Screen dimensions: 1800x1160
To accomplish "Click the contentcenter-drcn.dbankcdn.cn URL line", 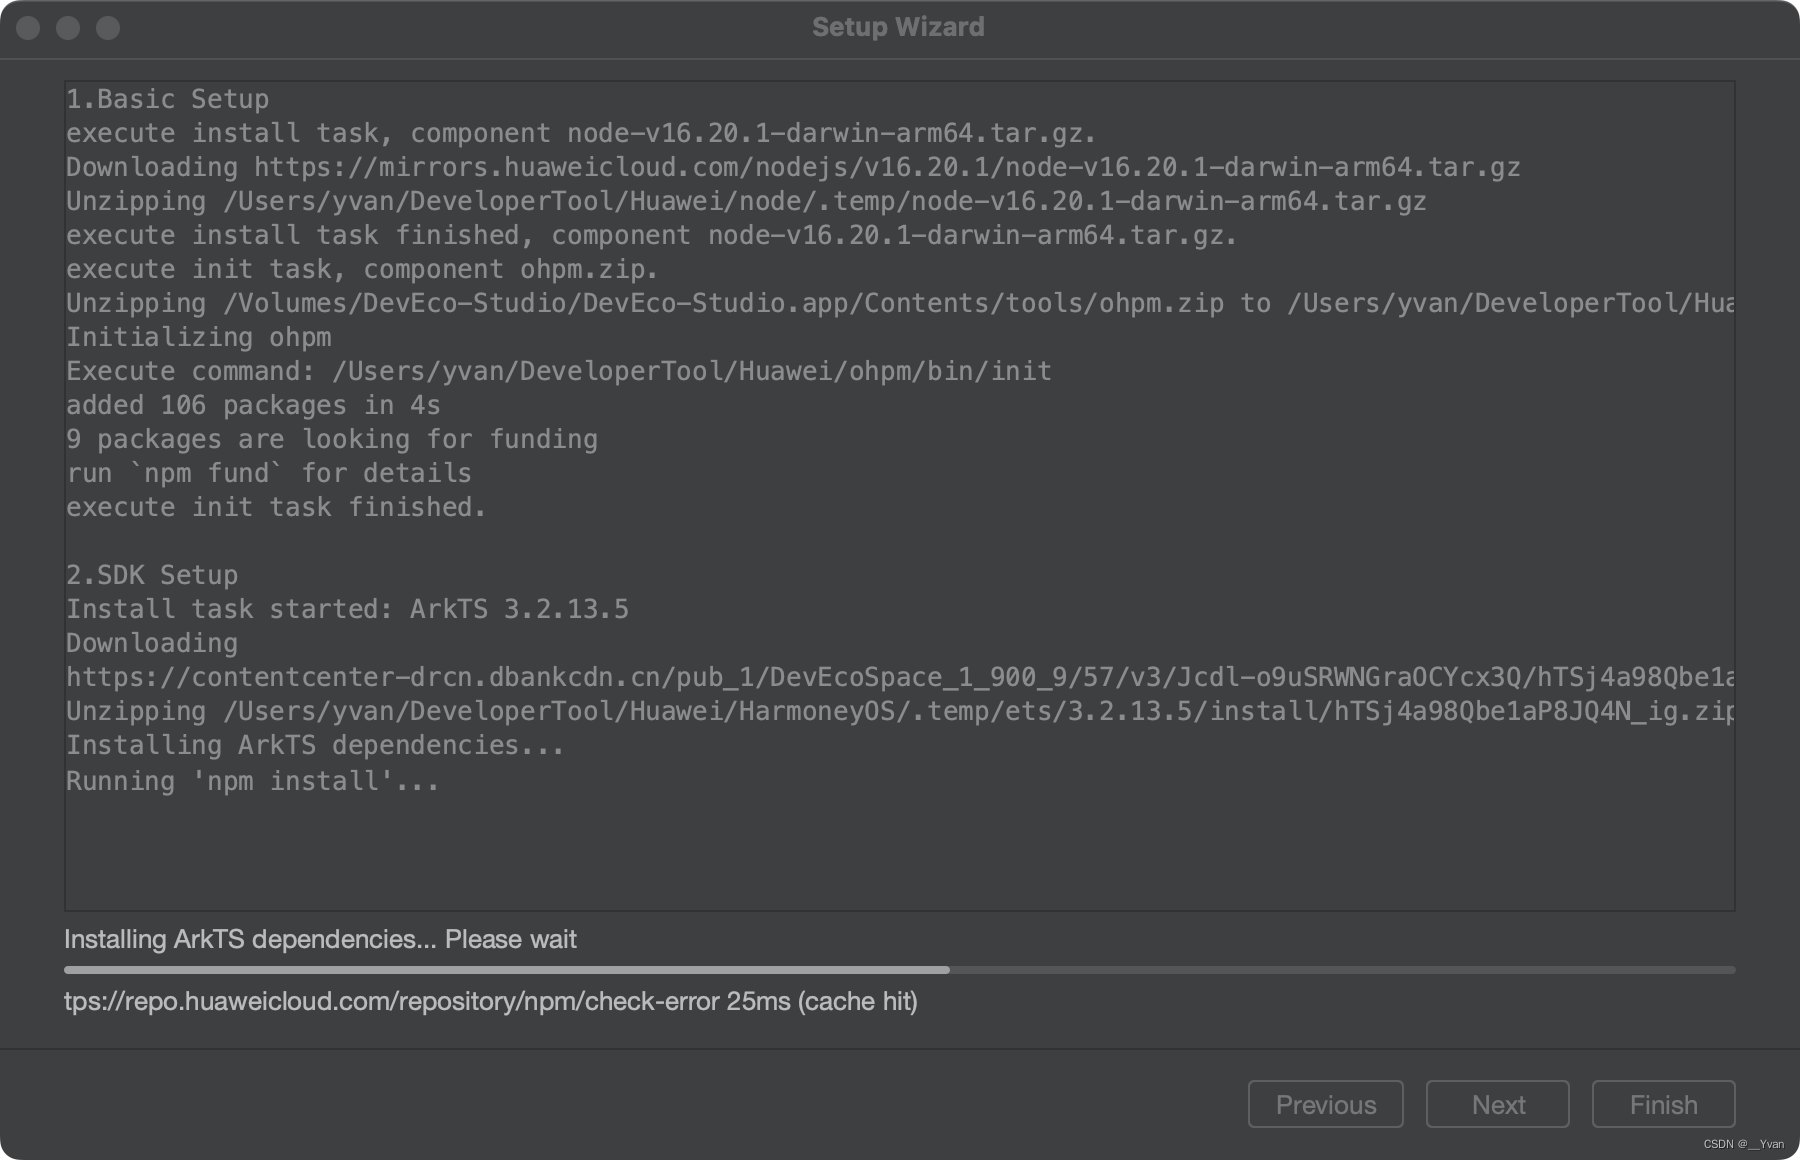I will coord(900,677).
